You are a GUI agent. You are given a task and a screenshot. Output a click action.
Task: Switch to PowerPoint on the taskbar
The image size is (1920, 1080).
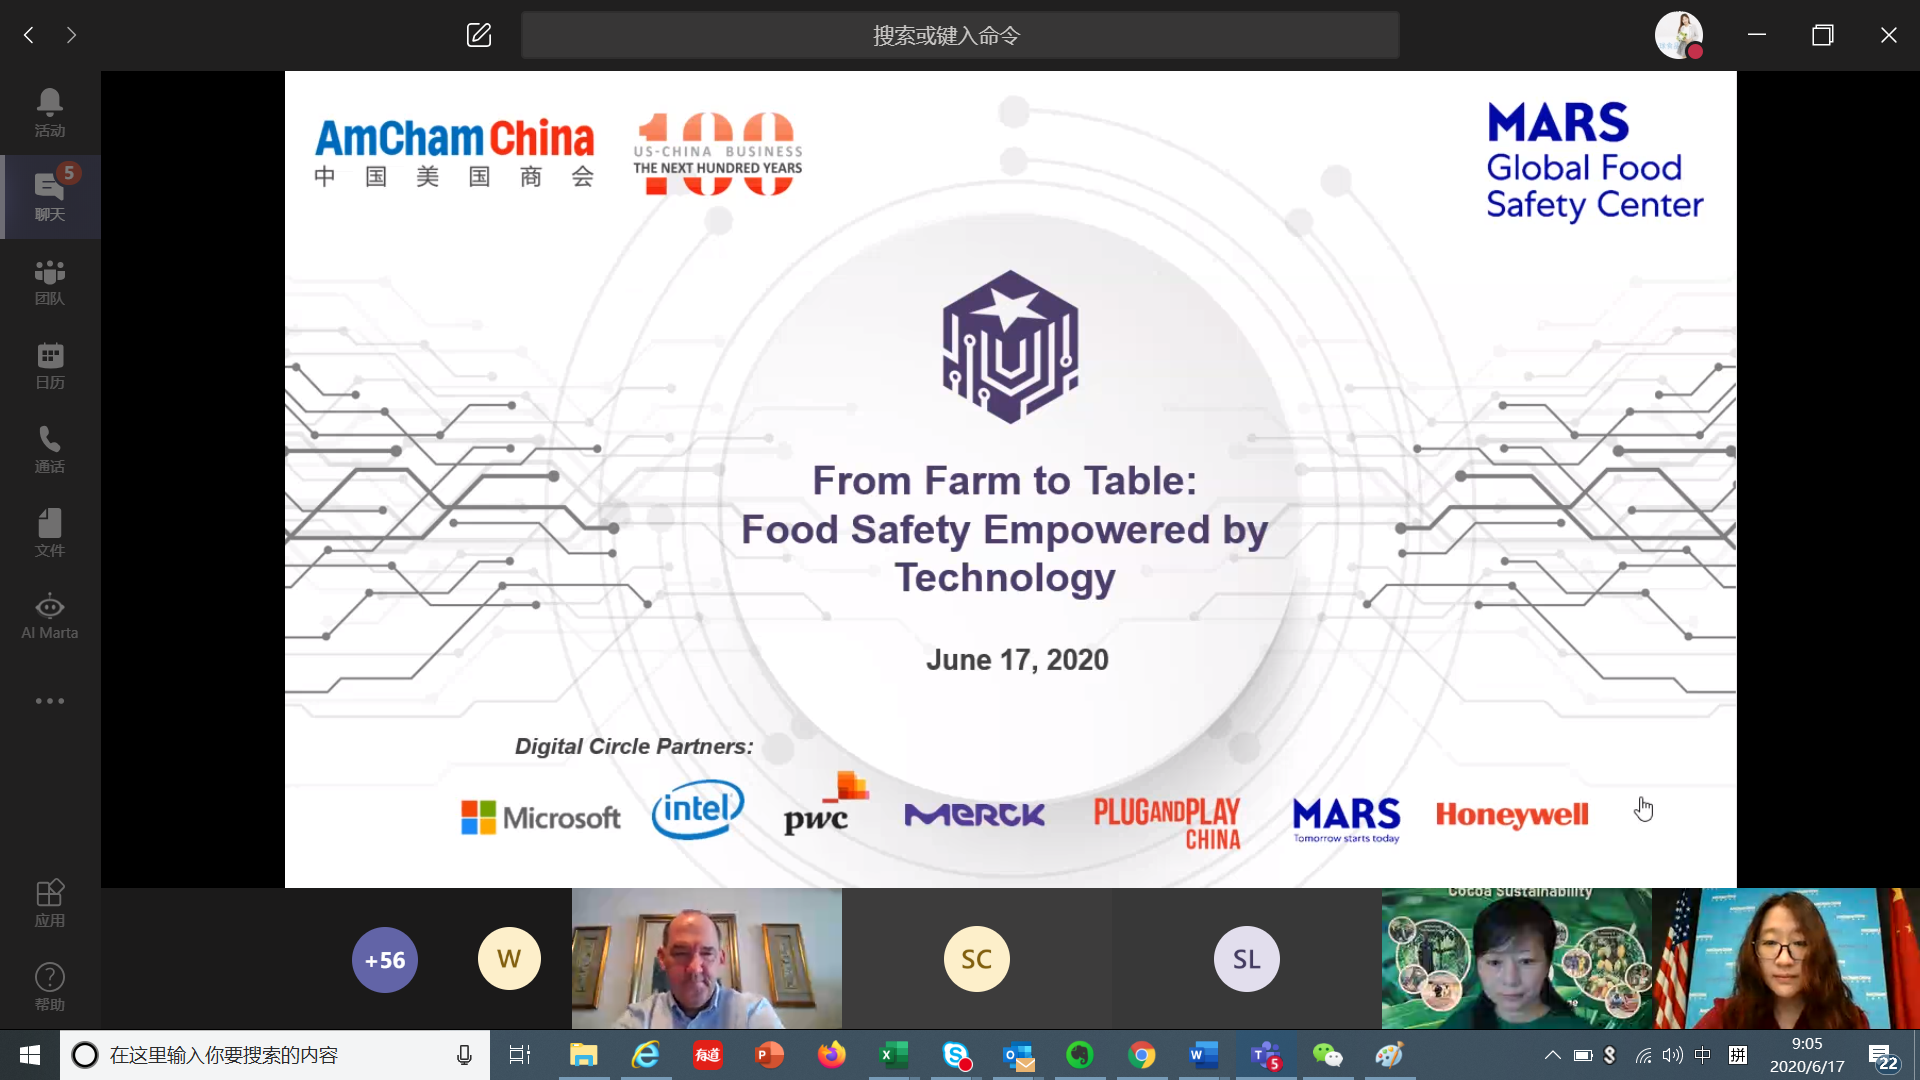point(769,1055)
